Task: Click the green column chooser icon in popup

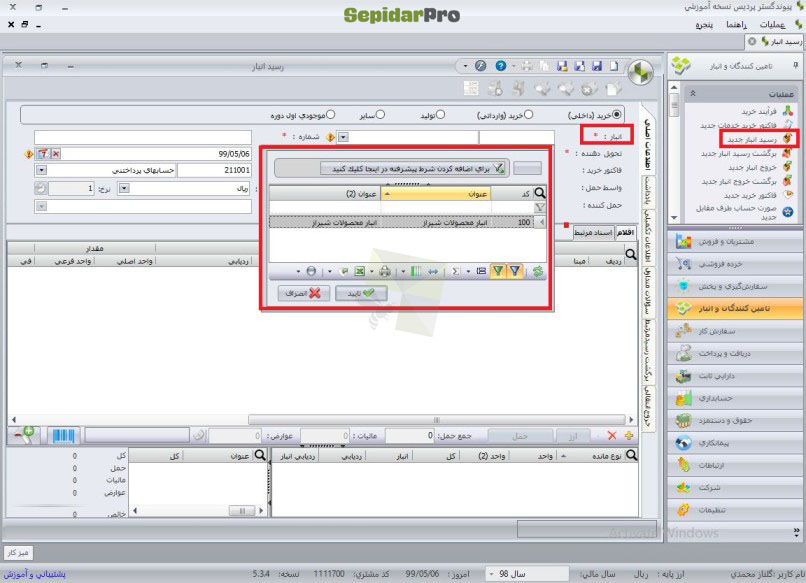Action: 416,271
